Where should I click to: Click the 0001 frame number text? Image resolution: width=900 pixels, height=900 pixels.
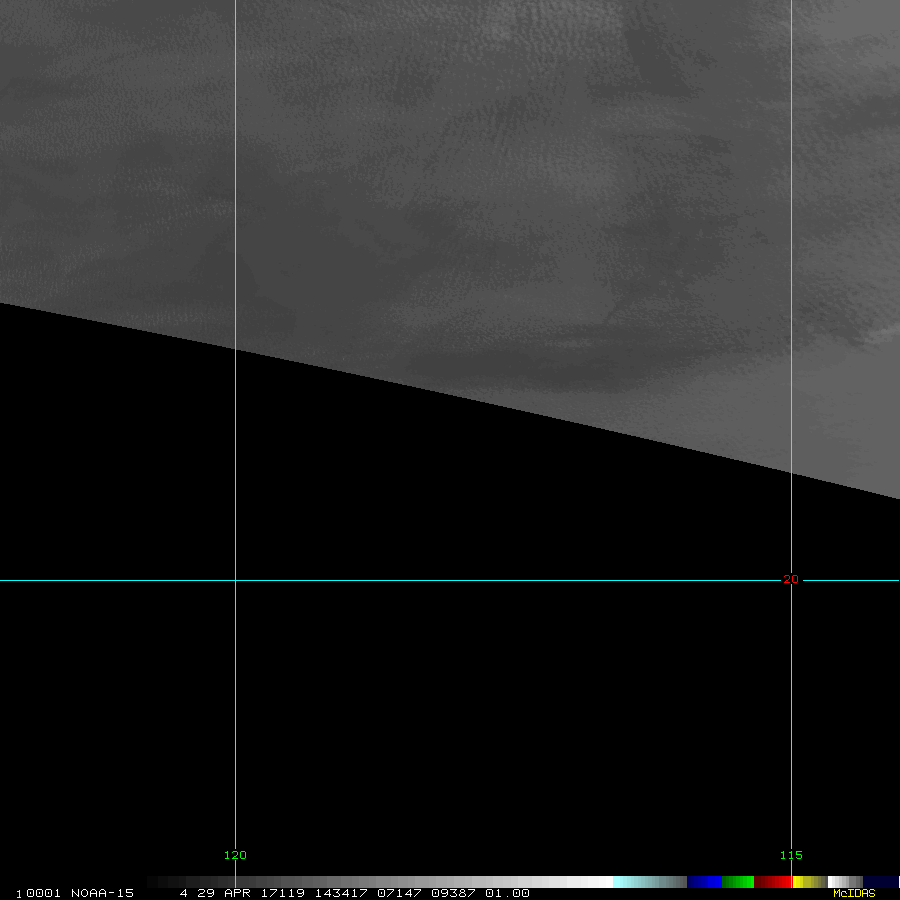click(44, 893)
